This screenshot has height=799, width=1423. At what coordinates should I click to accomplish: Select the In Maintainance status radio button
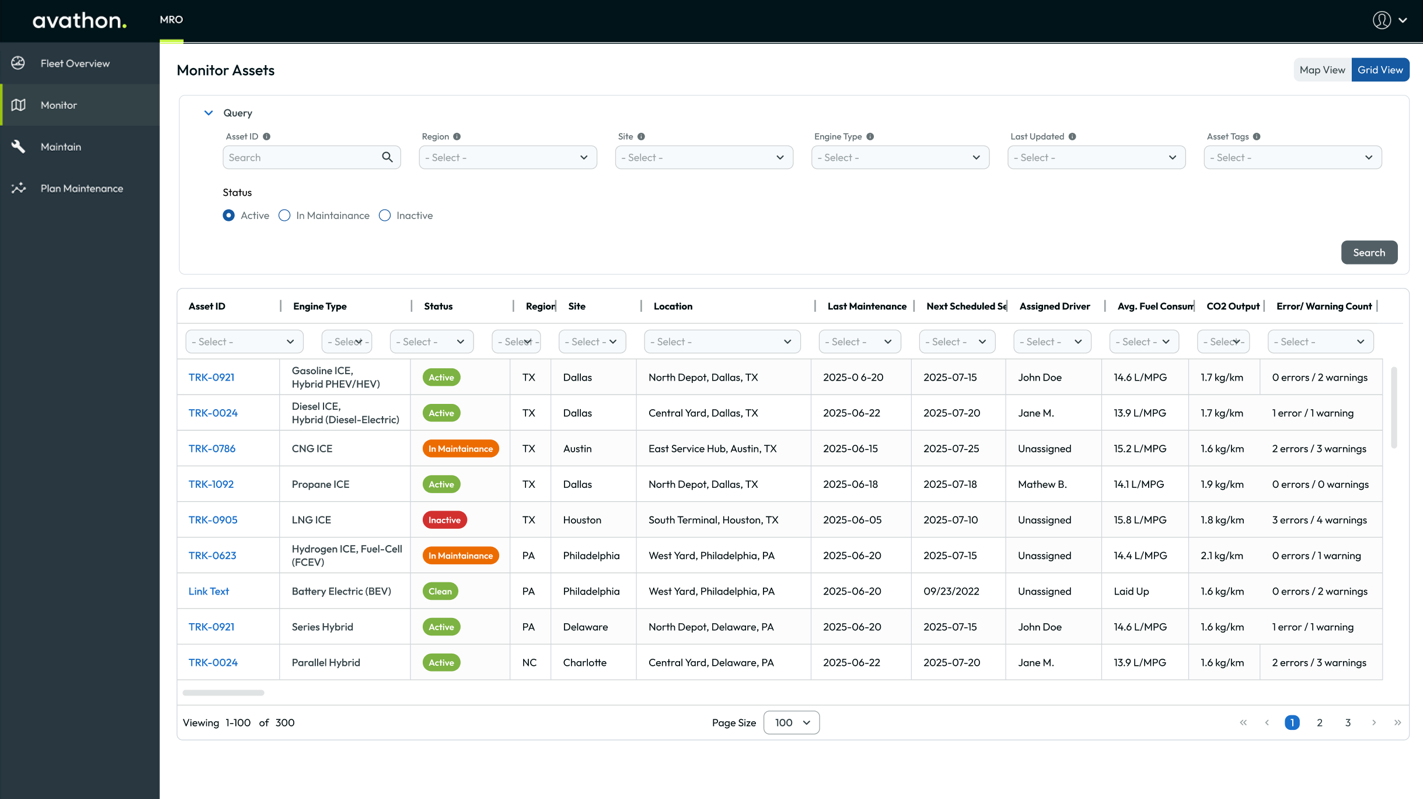click(x=285, y=216)
